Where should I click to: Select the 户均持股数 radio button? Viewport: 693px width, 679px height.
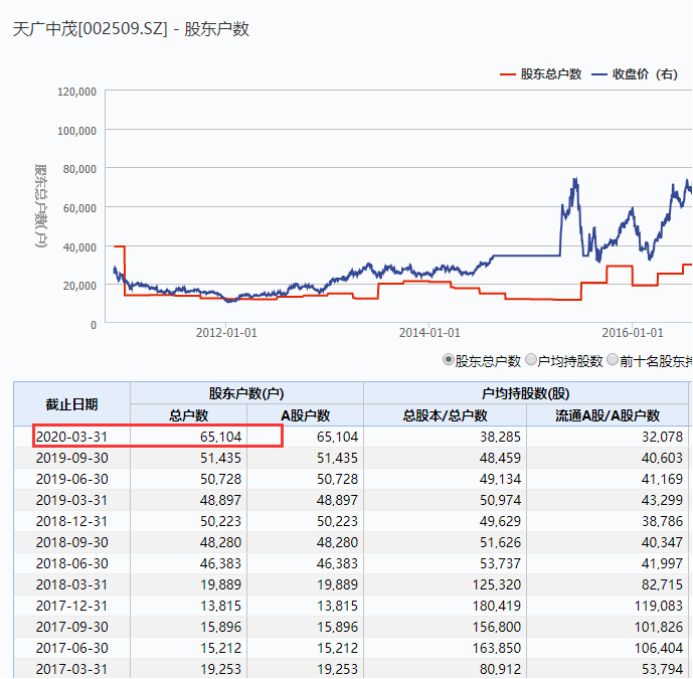coord(531,360)
